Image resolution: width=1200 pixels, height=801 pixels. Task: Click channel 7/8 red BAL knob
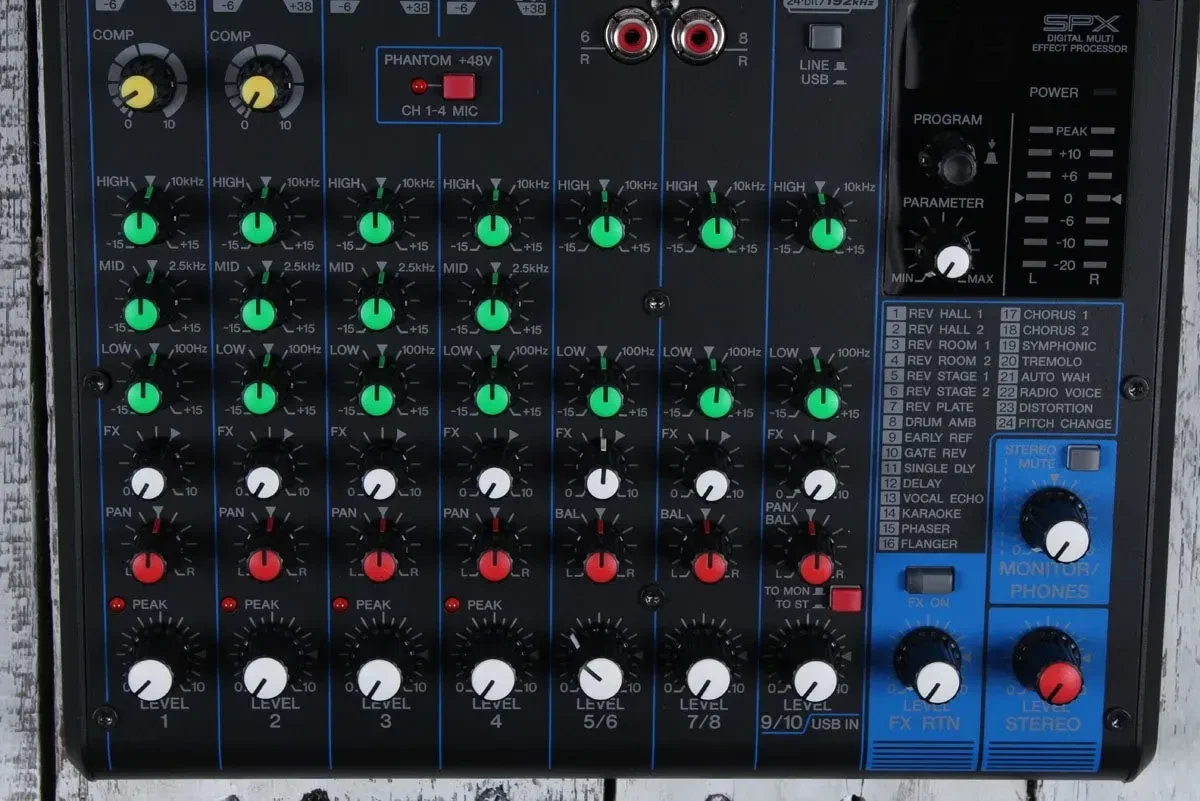pos(710,566)
